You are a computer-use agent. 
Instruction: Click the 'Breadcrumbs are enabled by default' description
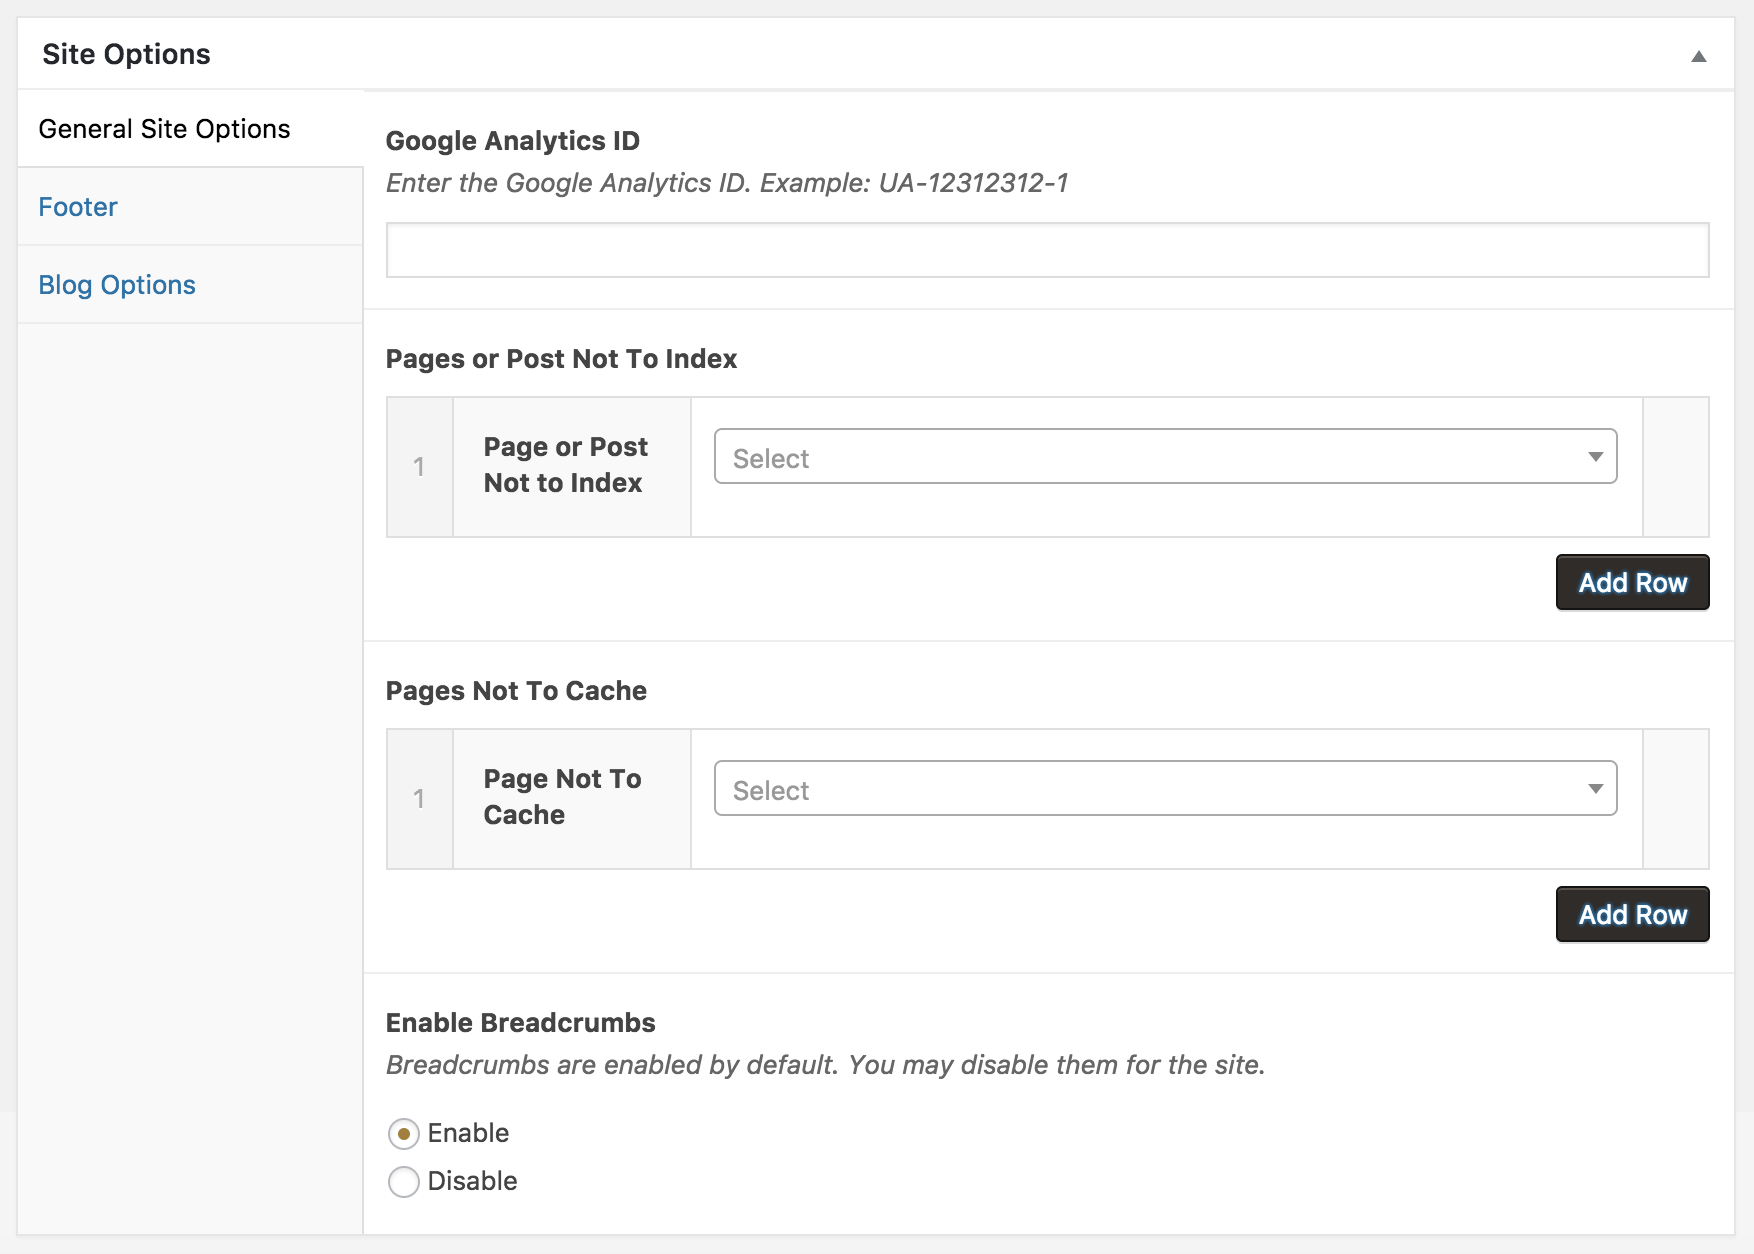tap(825, 1065)
